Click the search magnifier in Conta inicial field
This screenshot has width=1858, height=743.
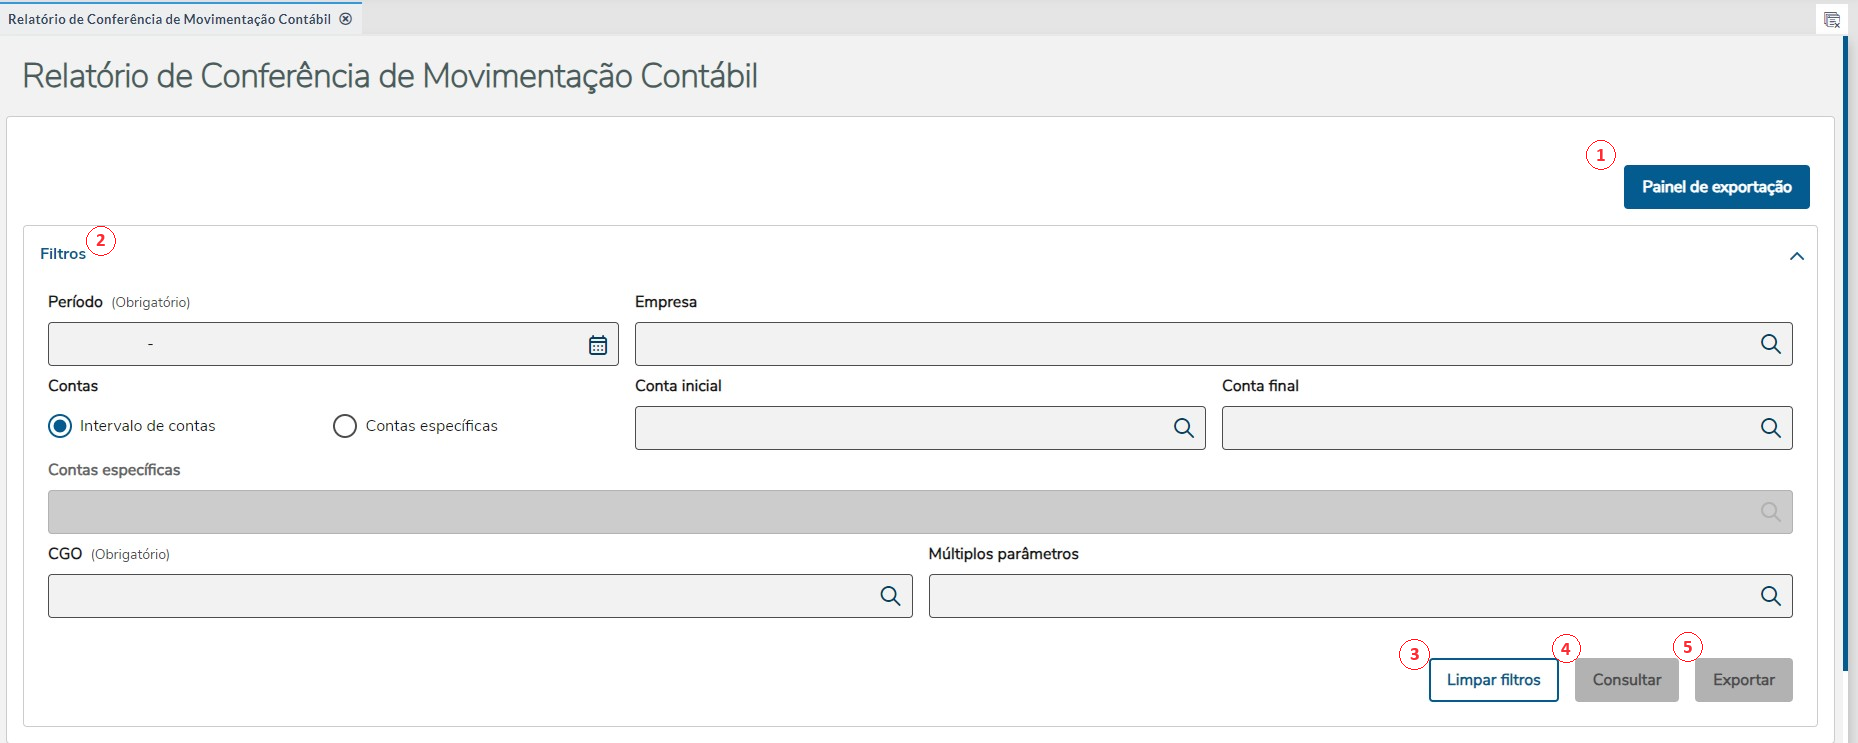(x=1183, y=428)
